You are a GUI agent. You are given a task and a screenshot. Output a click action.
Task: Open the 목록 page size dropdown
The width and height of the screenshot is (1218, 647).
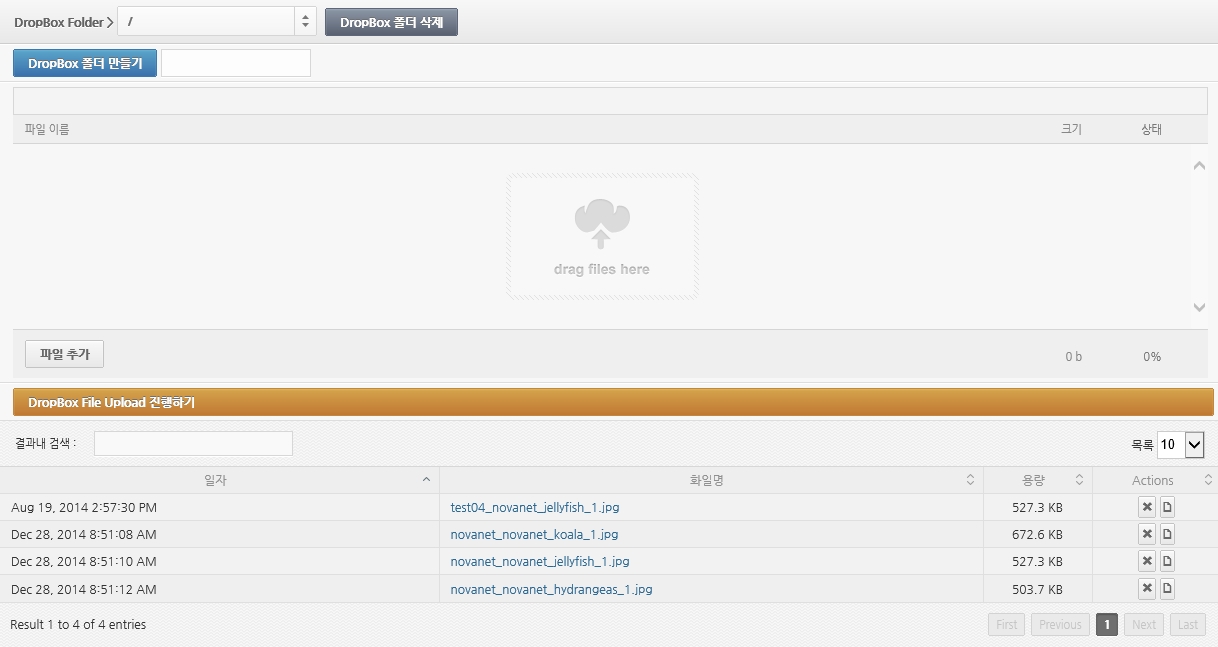[1181, 444]
